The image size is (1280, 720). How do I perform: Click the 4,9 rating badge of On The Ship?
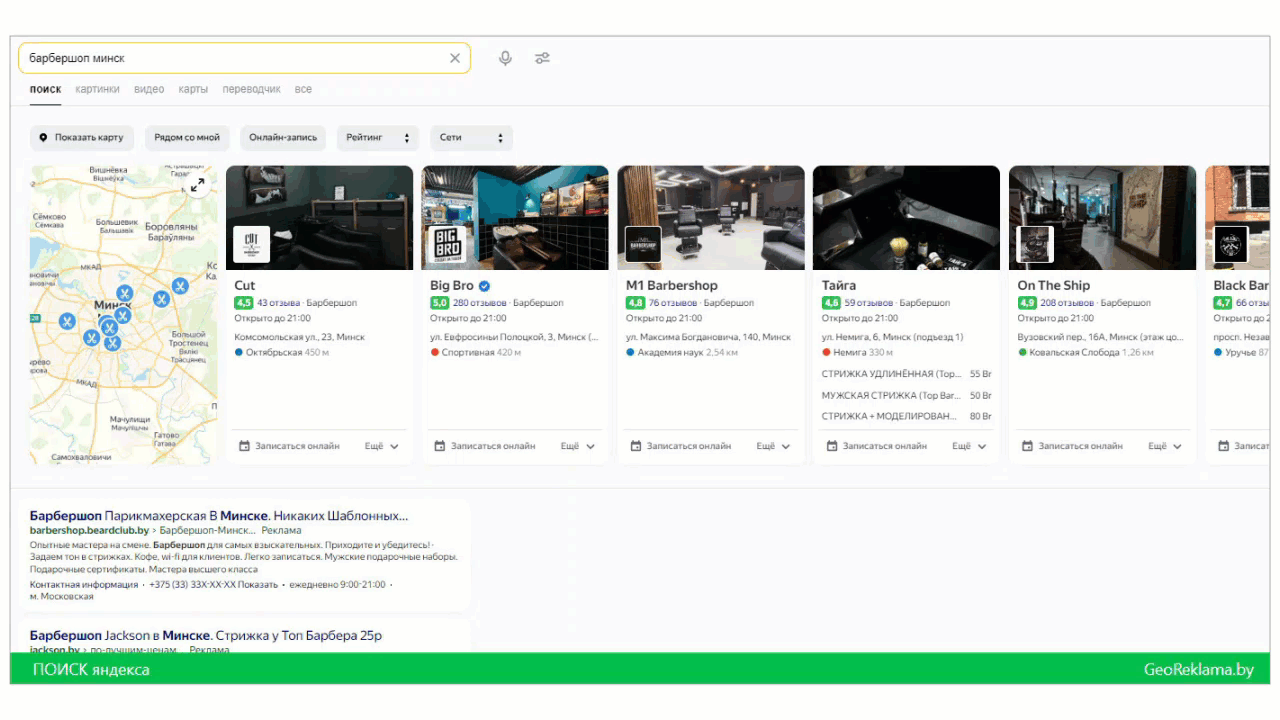[x=1027, y=303]
